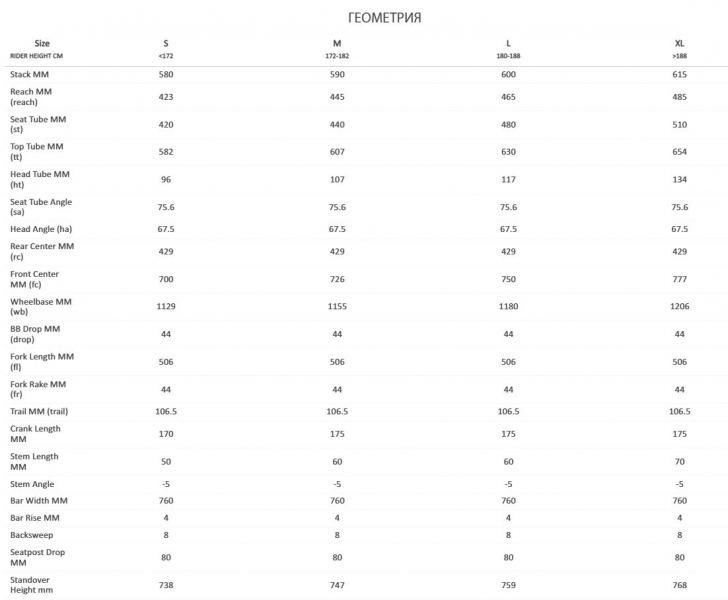The image size is (728, 600).
Task: Click the Backsweep row label
Action: point(32,535)
